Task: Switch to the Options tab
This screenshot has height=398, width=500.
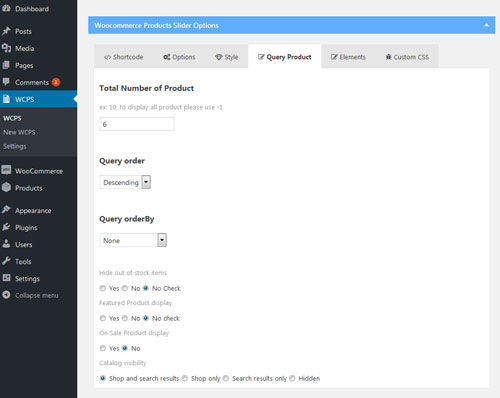Action: tap(179, 57)
